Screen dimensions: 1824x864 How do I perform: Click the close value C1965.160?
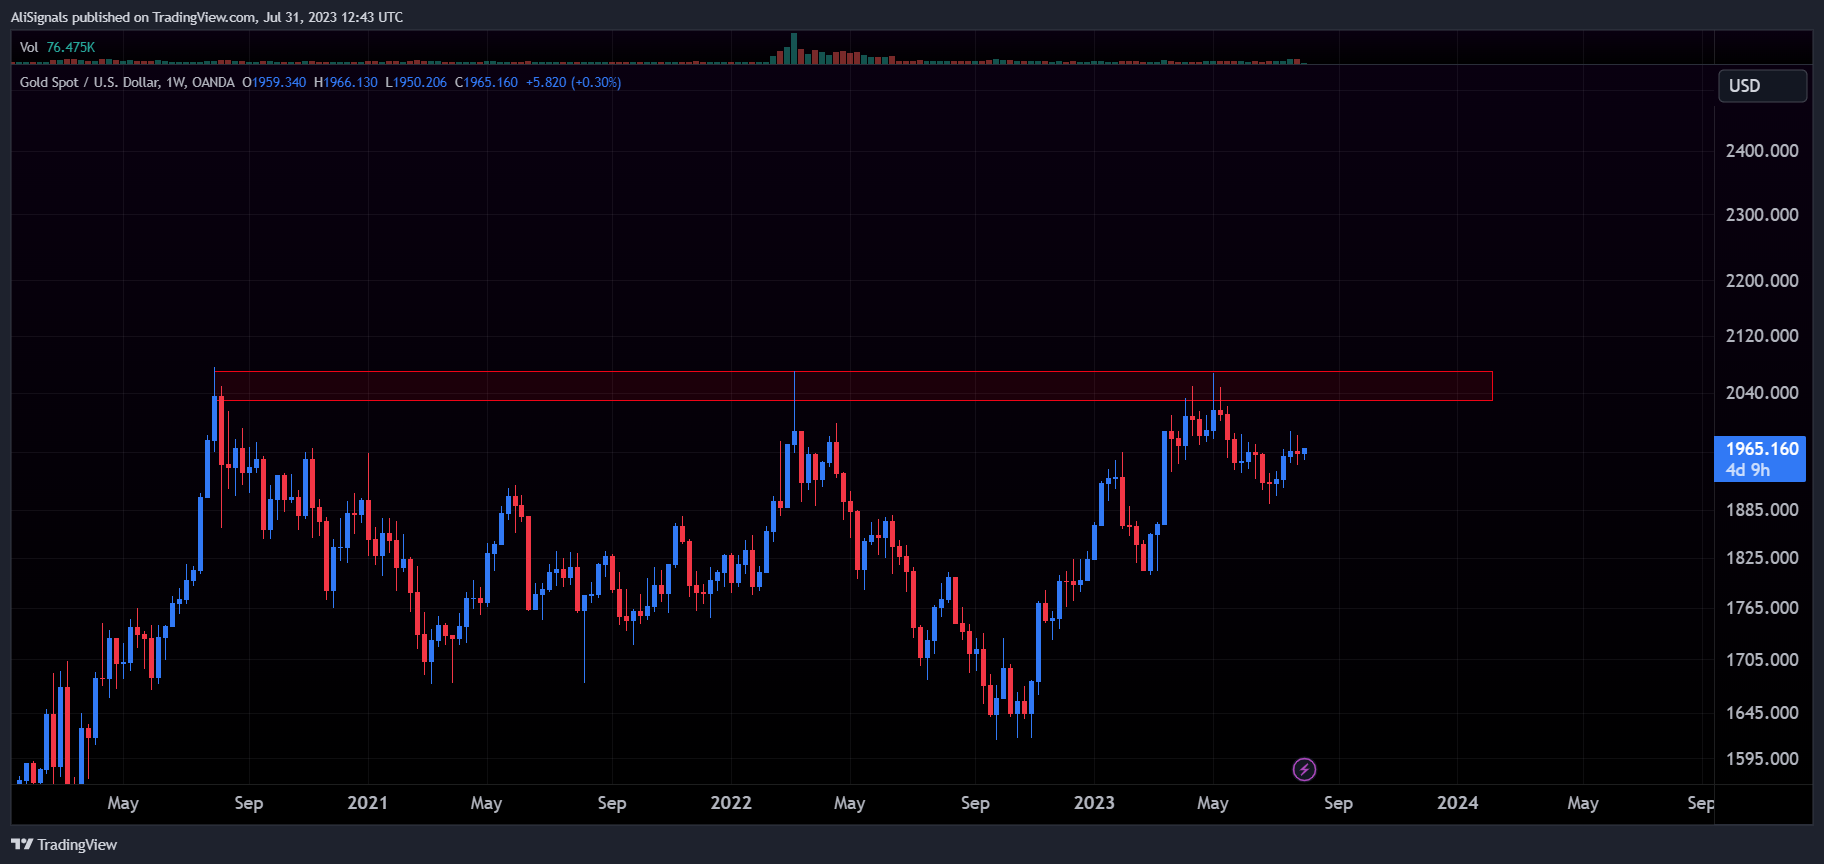pyautogui.click(x=487, y=82)
